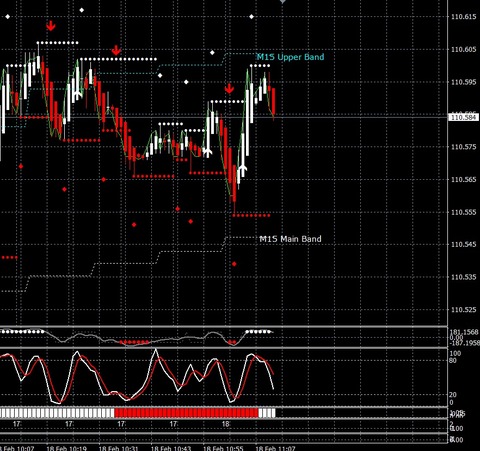
Task: Click the M15 Main Band label
Action: (x=290, y=239)
